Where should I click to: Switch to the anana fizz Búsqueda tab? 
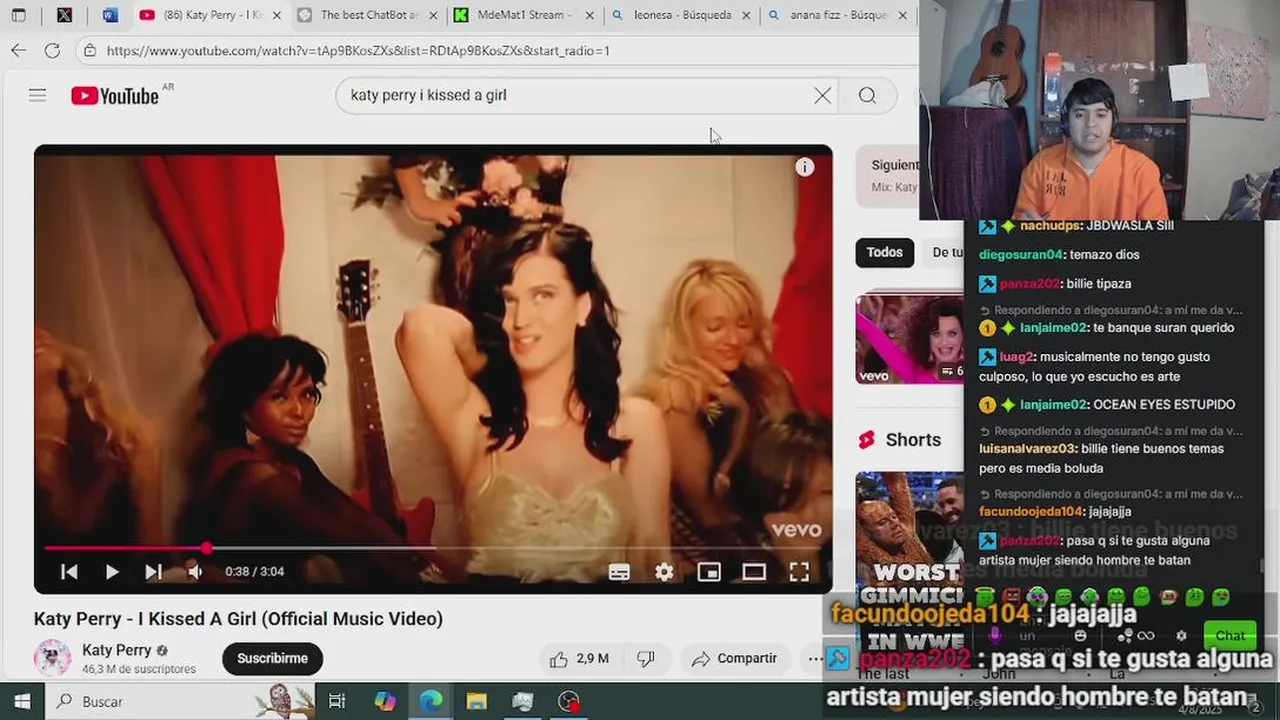pos(838,15)
